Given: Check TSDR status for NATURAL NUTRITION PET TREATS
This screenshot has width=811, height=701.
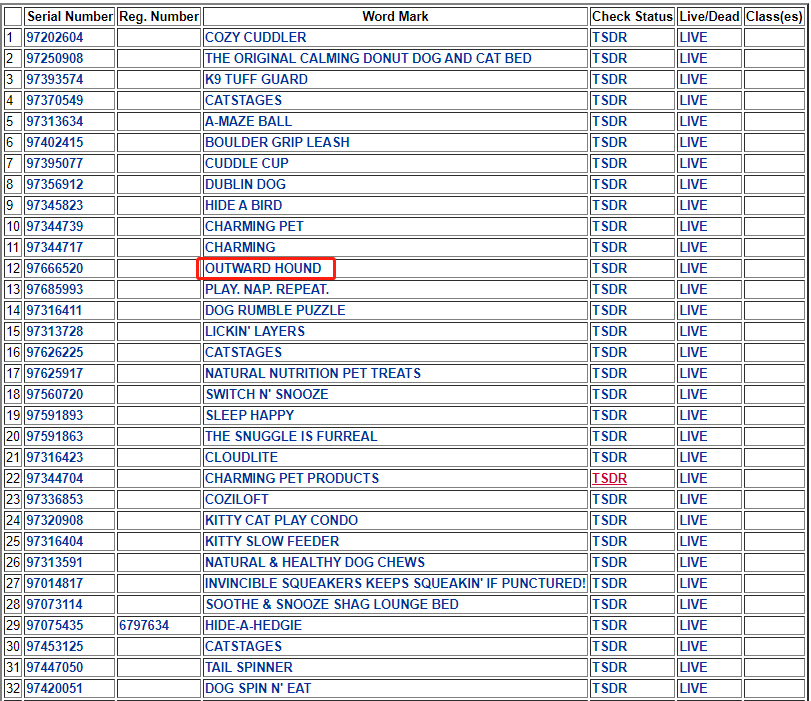Looking at the screenshot, I should tap(609, 374).
